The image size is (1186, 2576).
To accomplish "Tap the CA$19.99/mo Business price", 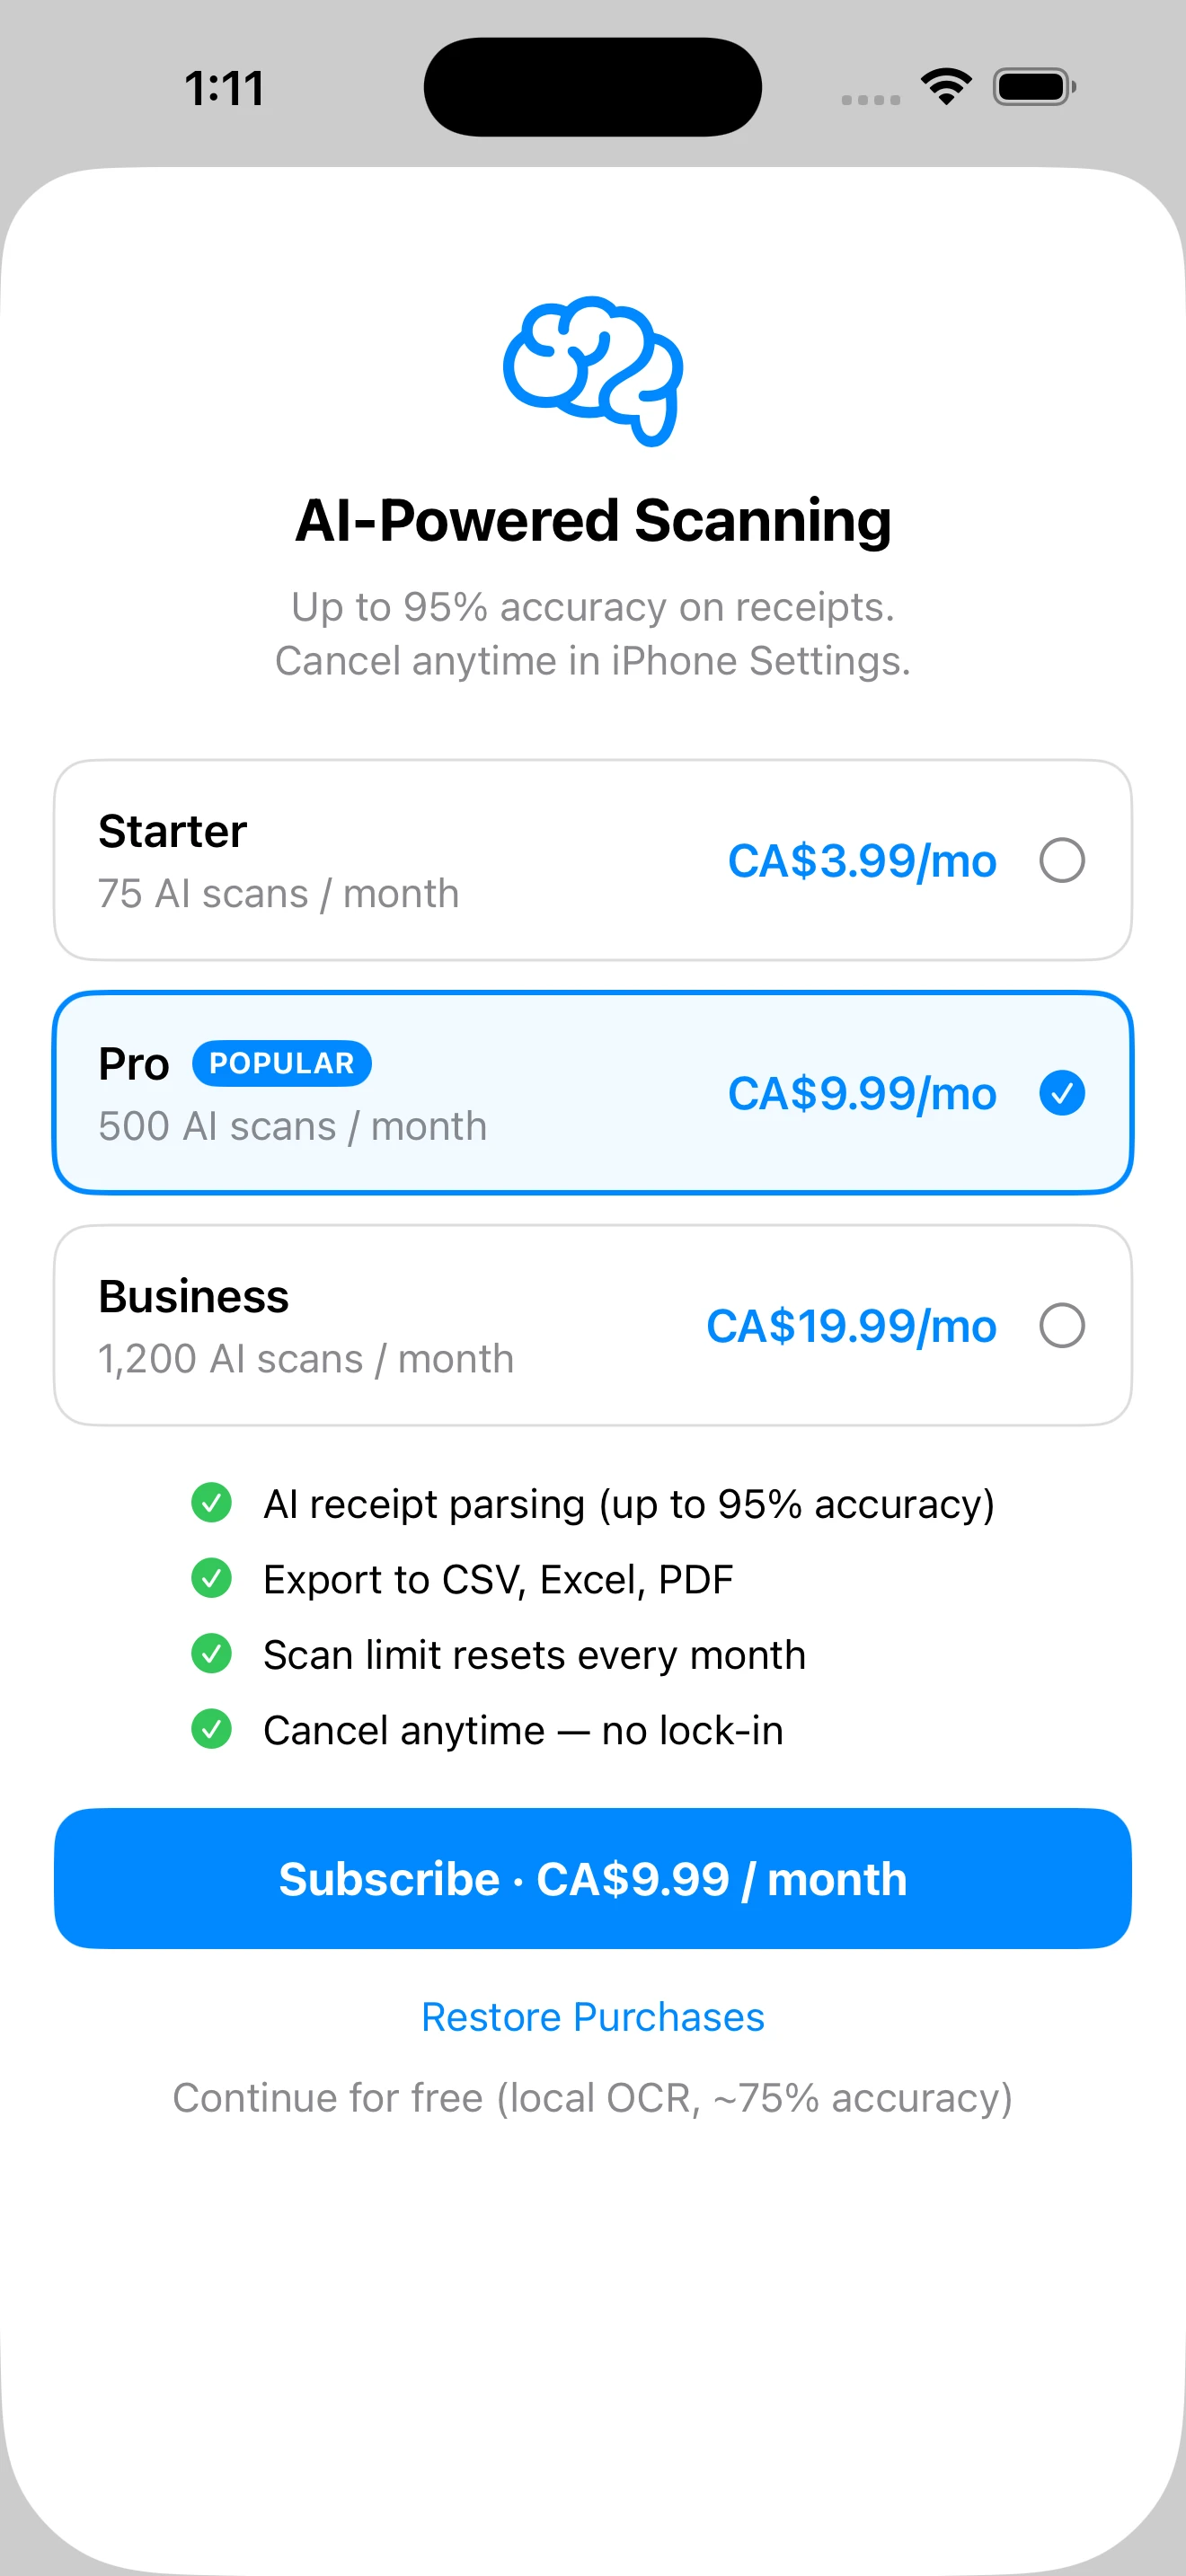I will click(851, 1327).
